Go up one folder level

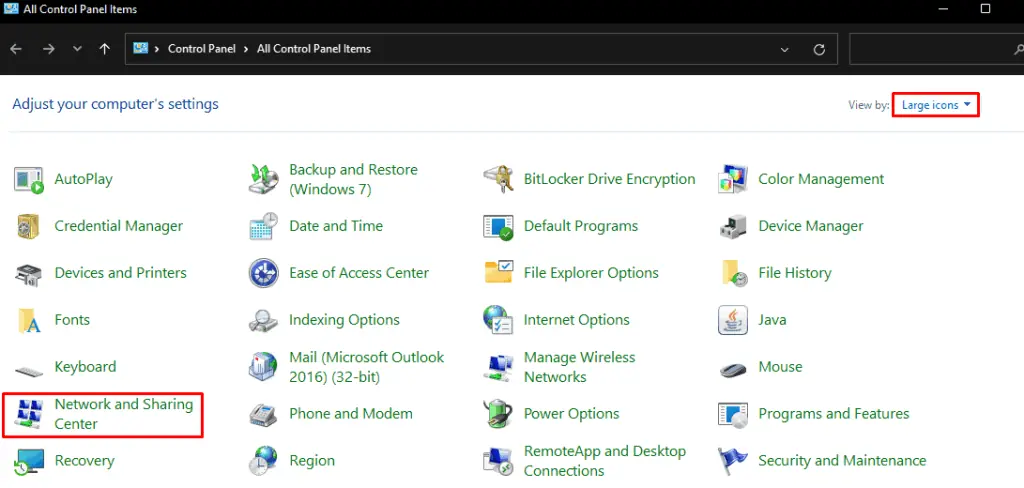(x=104, y=49)
